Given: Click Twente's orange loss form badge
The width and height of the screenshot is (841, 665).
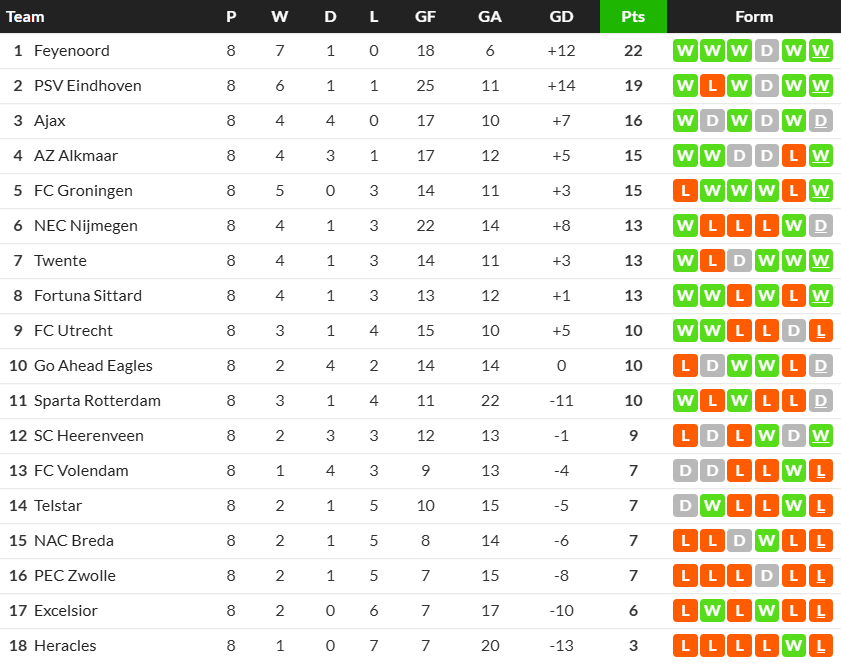Looking at the screenshot, I should [x=712, y=261].
